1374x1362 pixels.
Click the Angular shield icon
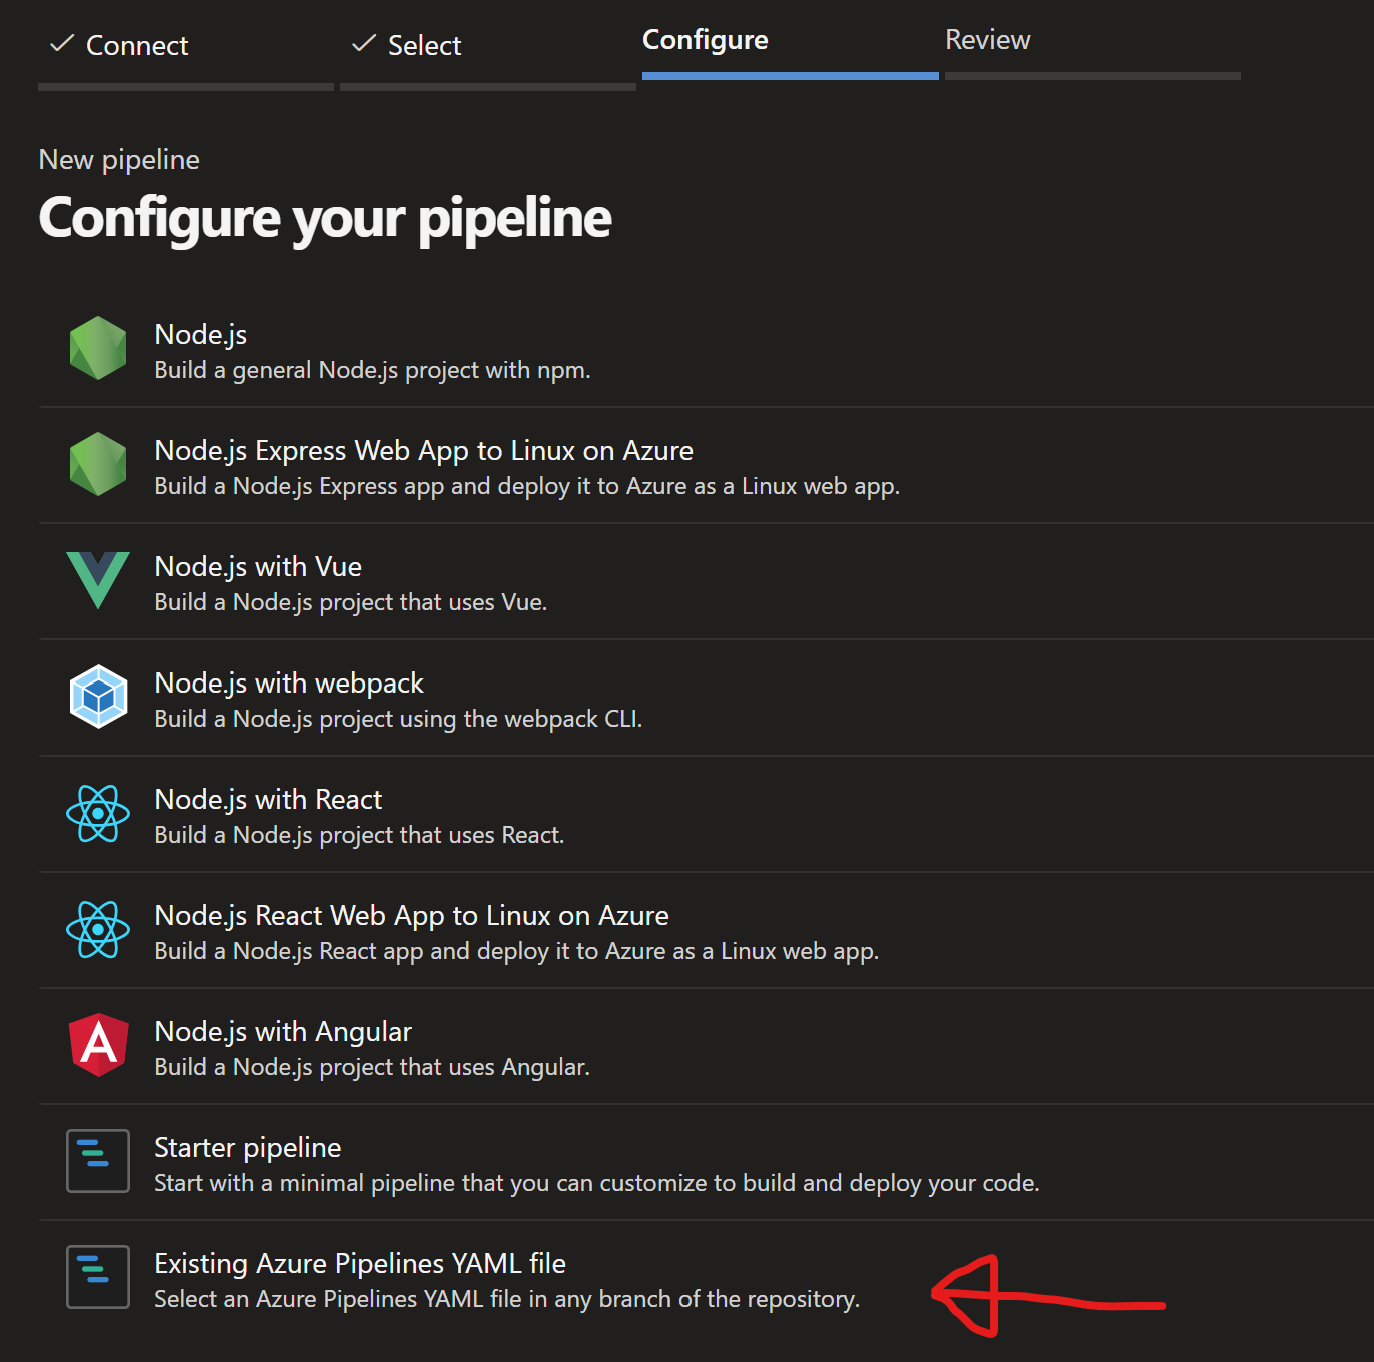click(x=98, y=1045)
